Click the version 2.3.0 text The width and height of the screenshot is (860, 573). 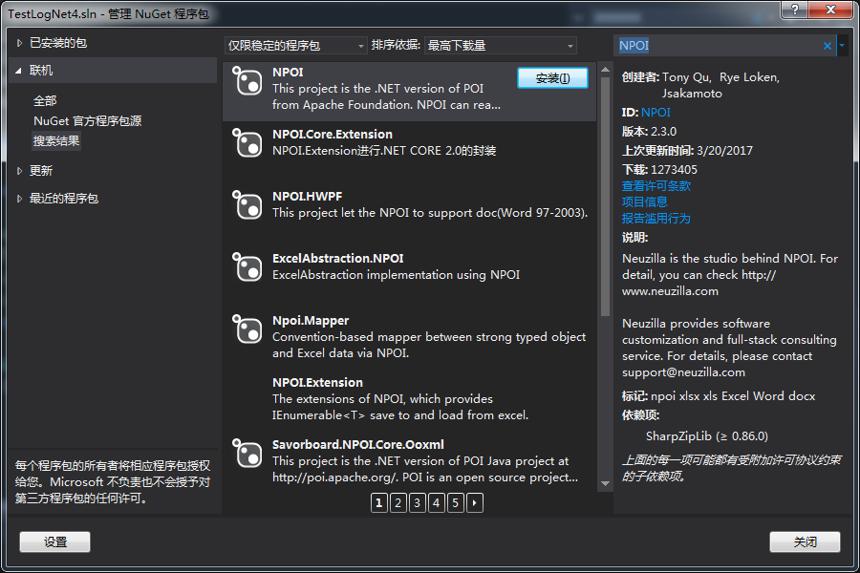tap(664, 132)
